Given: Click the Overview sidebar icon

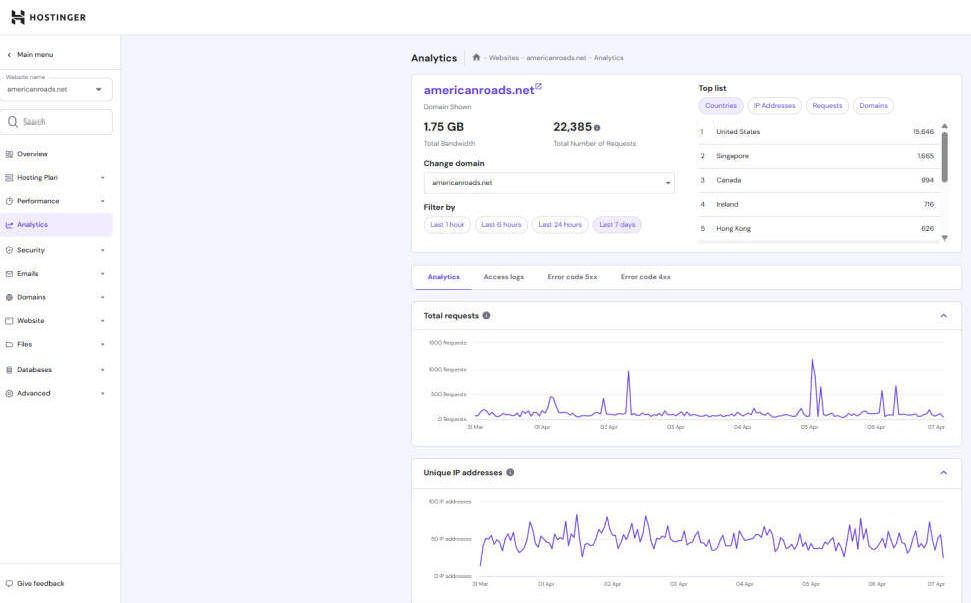Looking at the screenshot, I should [x=9, y=154].
